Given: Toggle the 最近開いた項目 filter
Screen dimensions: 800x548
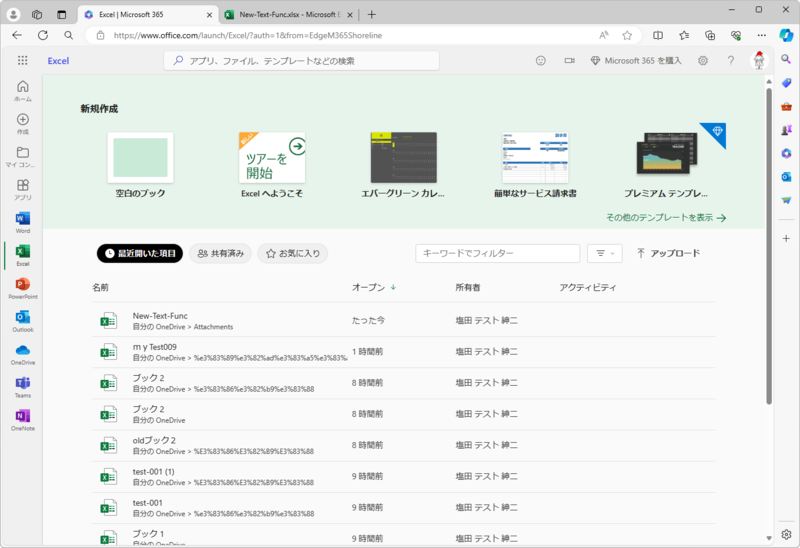Looking at the screenshot, I should tap(140, 254).
